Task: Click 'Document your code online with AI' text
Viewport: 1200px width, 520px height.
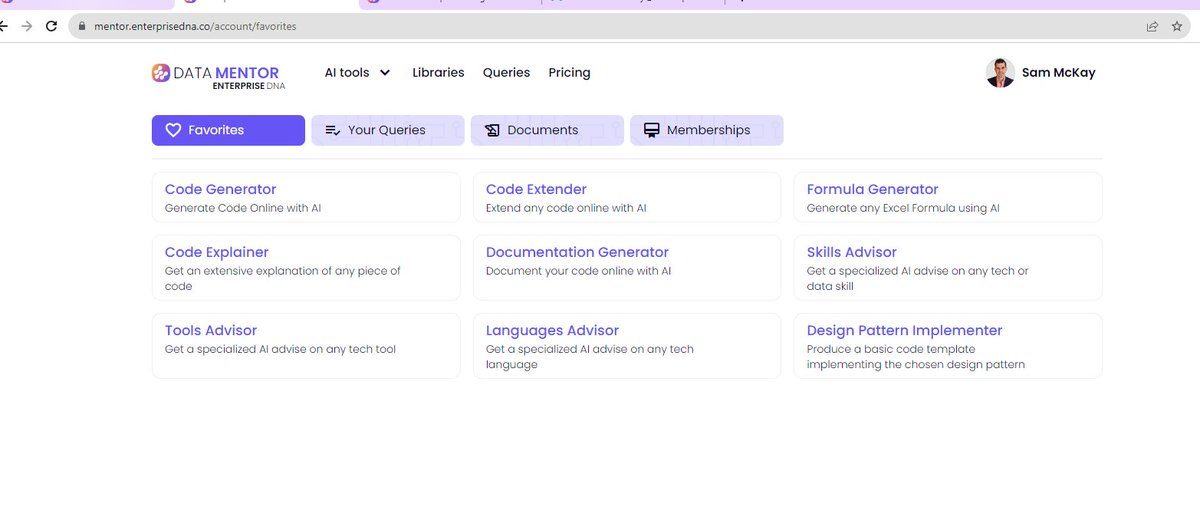Action: (x=578, y=271)
